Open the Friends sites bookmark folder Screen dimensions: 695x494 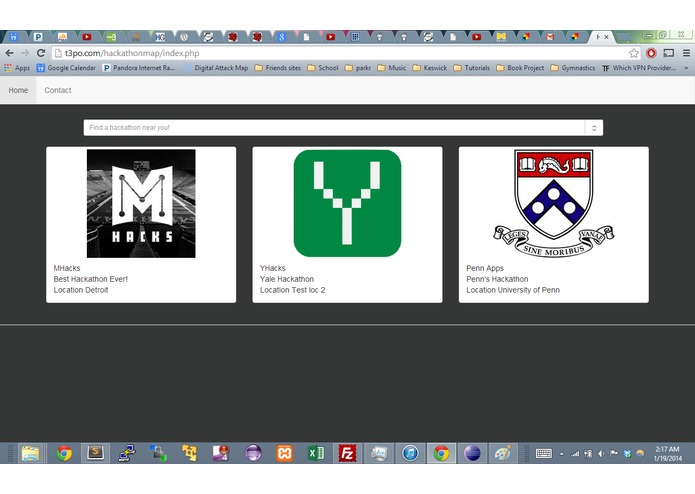[x=277, y=68]
